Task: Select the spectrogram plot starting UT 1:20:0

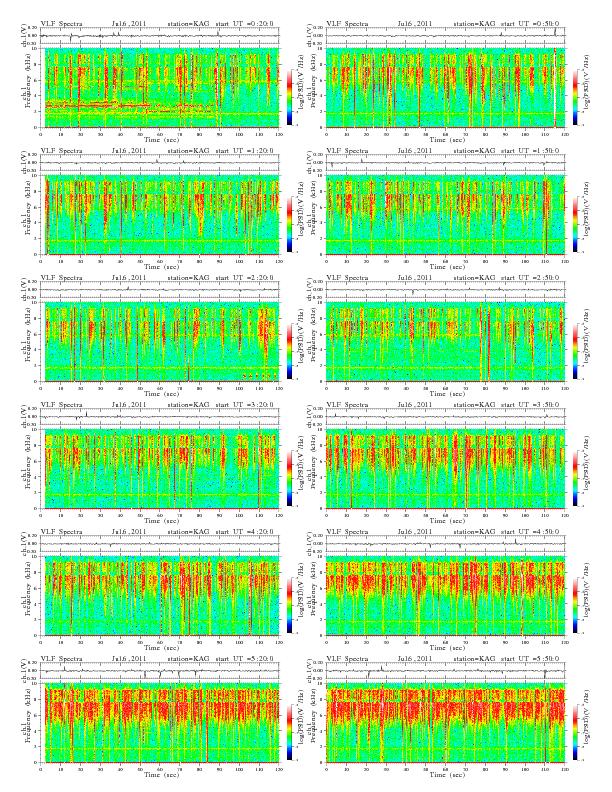Action: click(x=160, y=215)
